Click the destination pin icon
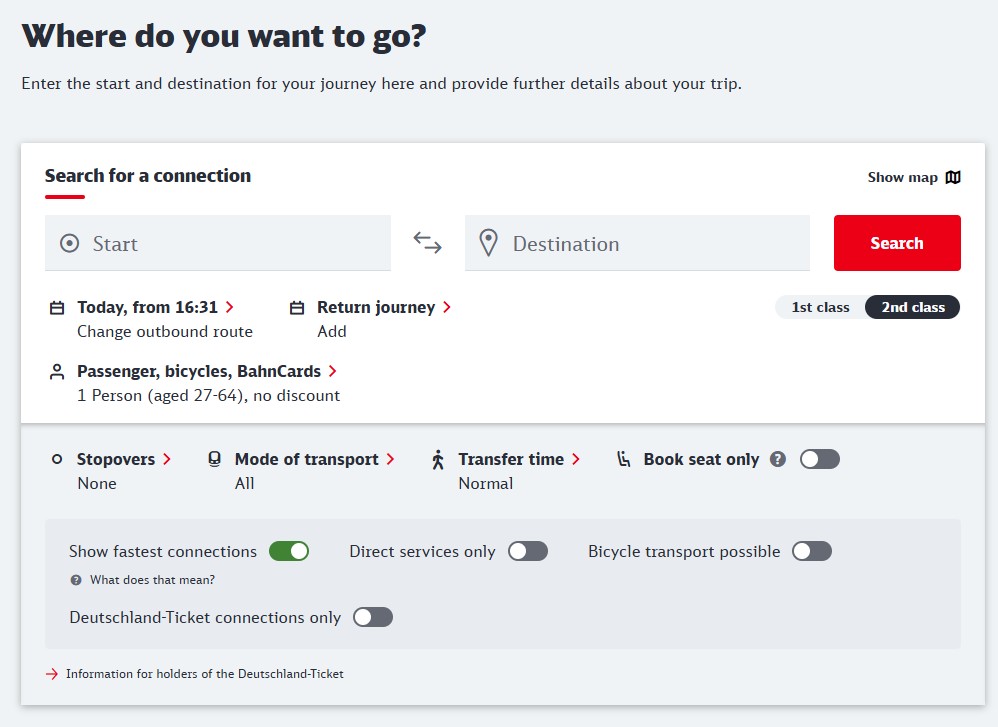The image size is (998, 727). (x=488, y=243)
